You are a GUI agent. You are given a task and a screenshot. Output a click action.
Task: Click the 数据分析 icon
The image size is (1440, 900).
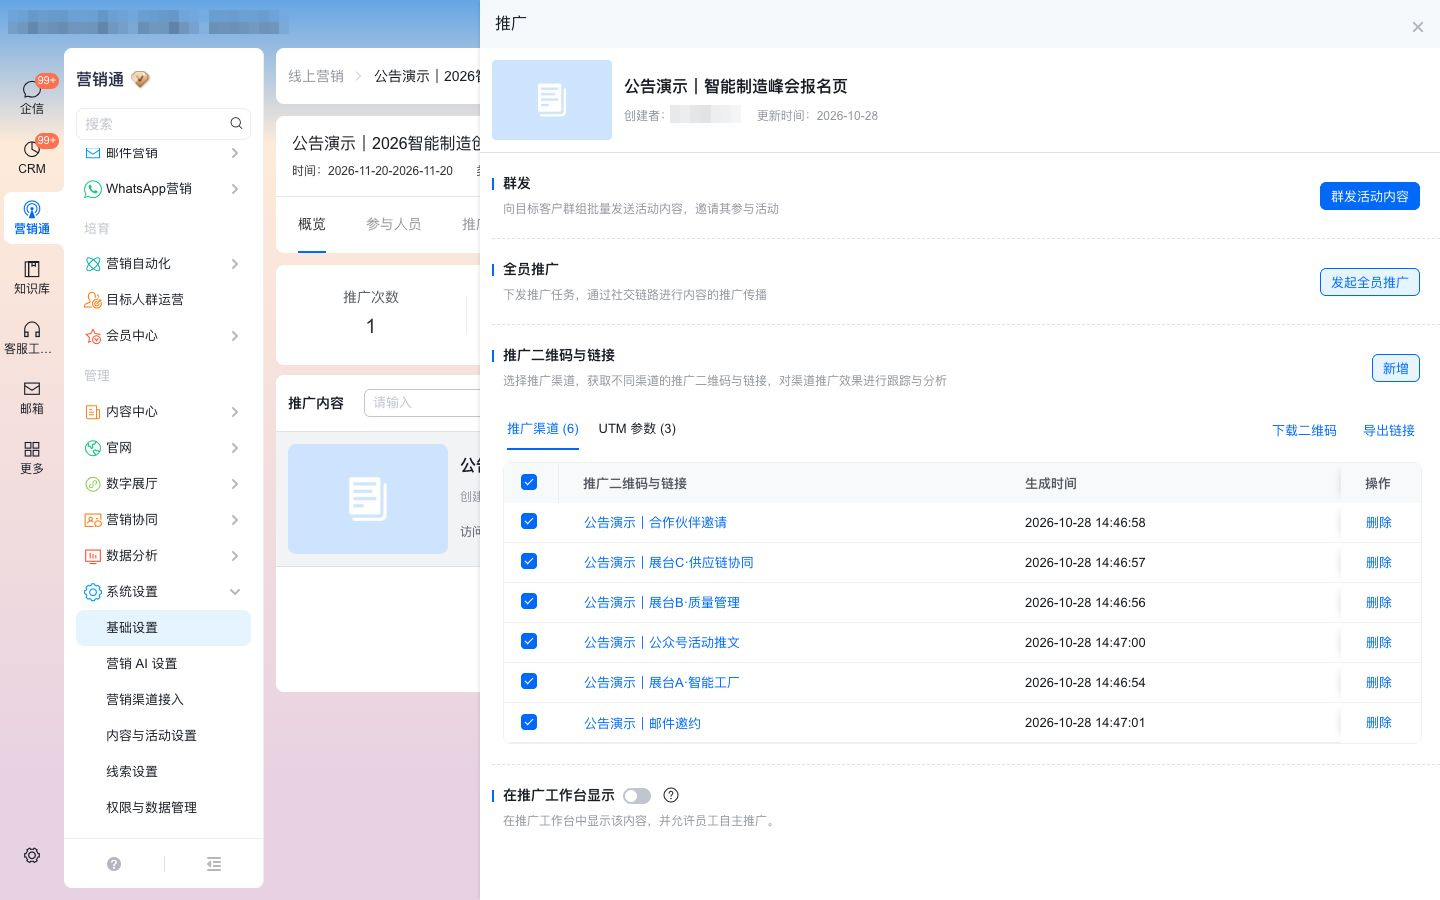[x=93, y=555]
